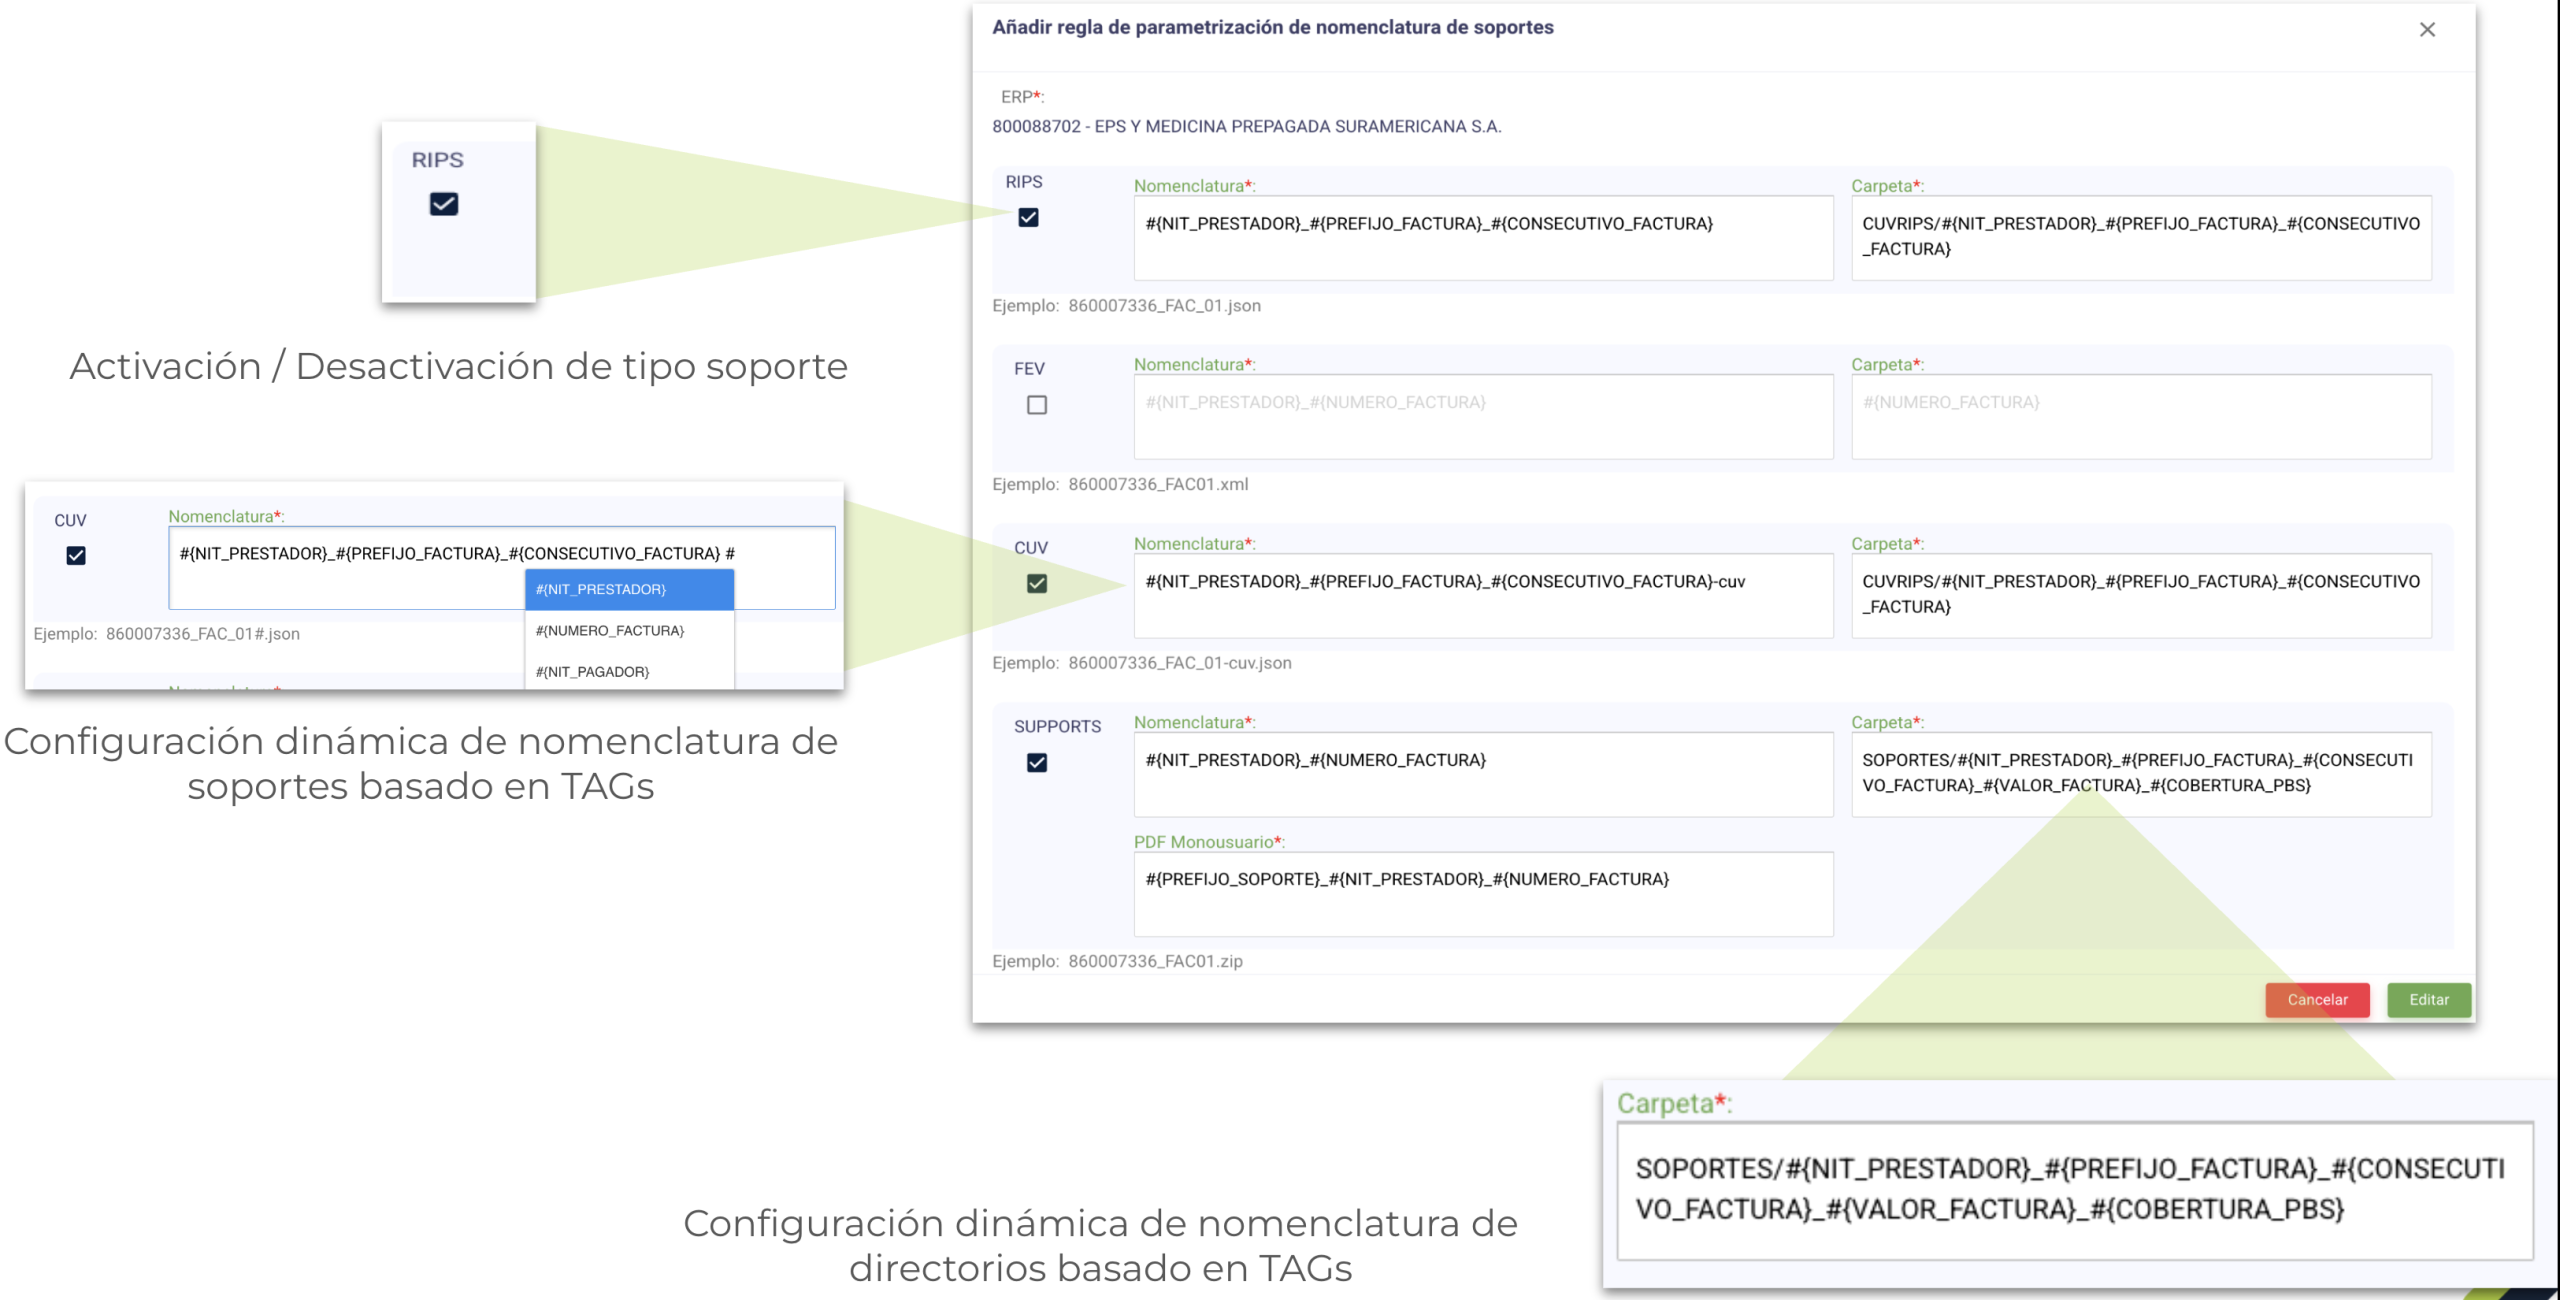Image resolution: width=2560 pixels, height=1300 pixels.
Task: Click the FEV Carpeta field
Action: (x=2141, y=417)
